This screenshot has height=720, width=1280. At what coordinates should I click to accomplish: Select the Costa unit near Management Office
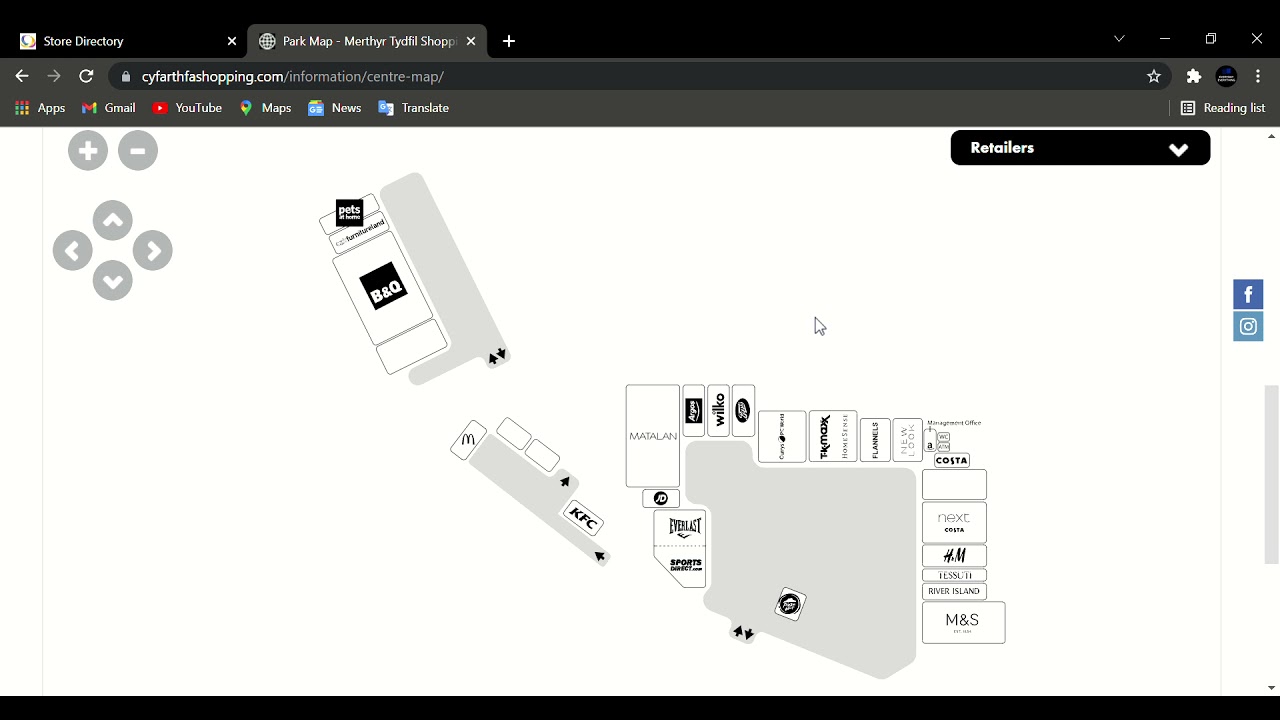[x=952, y=461]
